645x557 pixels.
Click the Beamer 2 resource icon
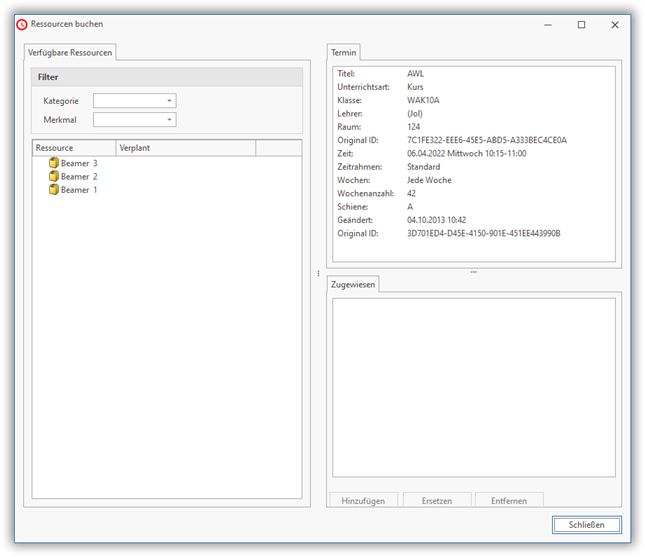[54, 176]
